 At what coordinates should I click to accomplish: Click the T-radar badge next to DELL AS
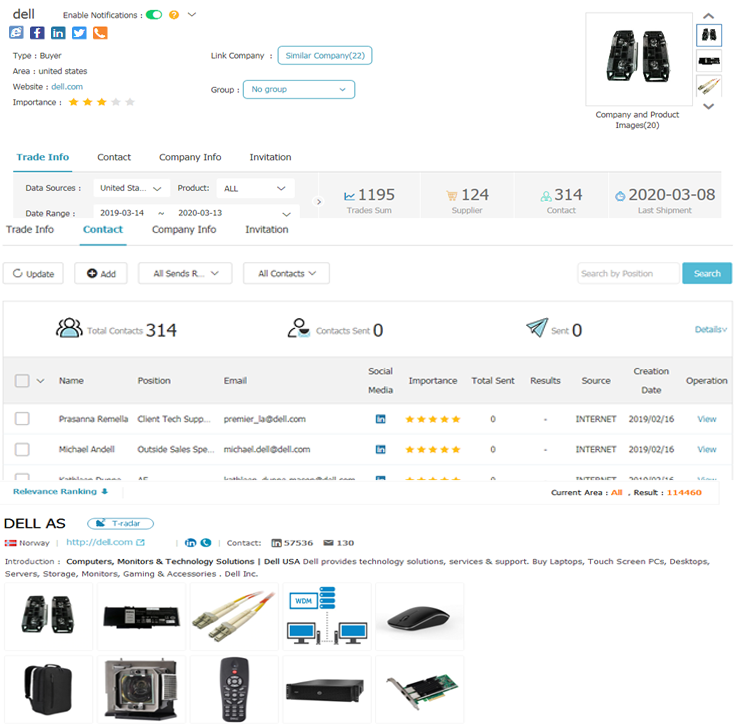pyautogui.click(x=120, y=523)
